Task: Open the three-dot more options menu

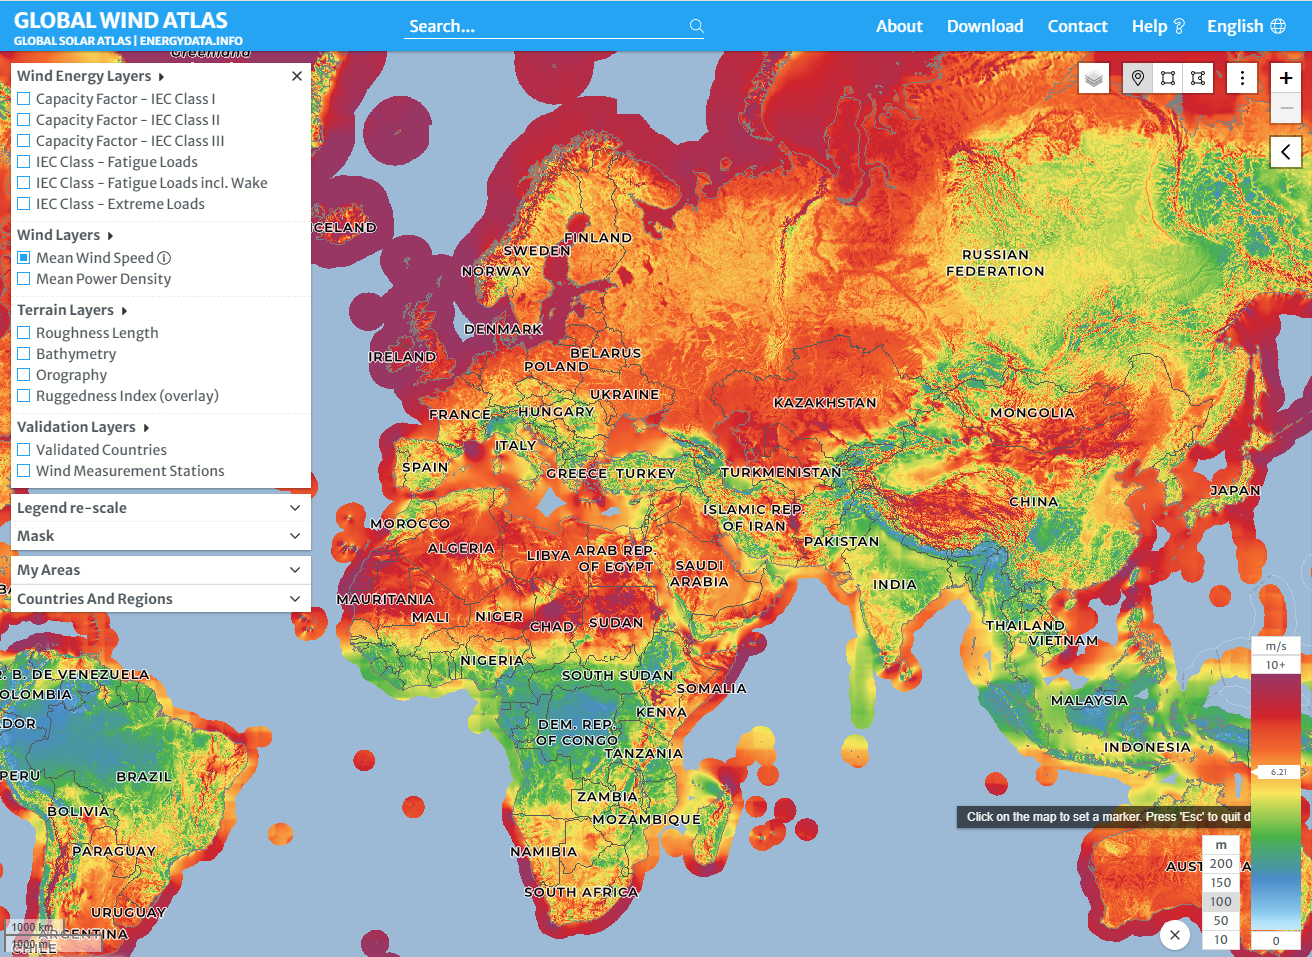Action: [1242, 78]
